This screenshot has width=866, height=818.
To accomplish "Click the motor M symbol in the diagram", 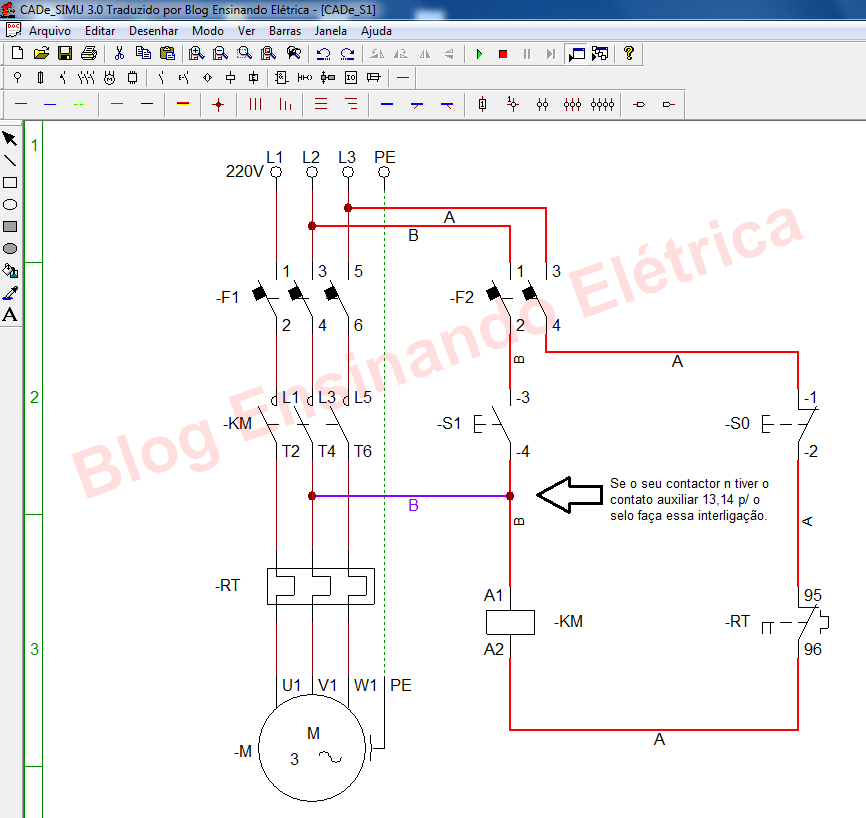I will pyautogui.click(x=313, y=748).
